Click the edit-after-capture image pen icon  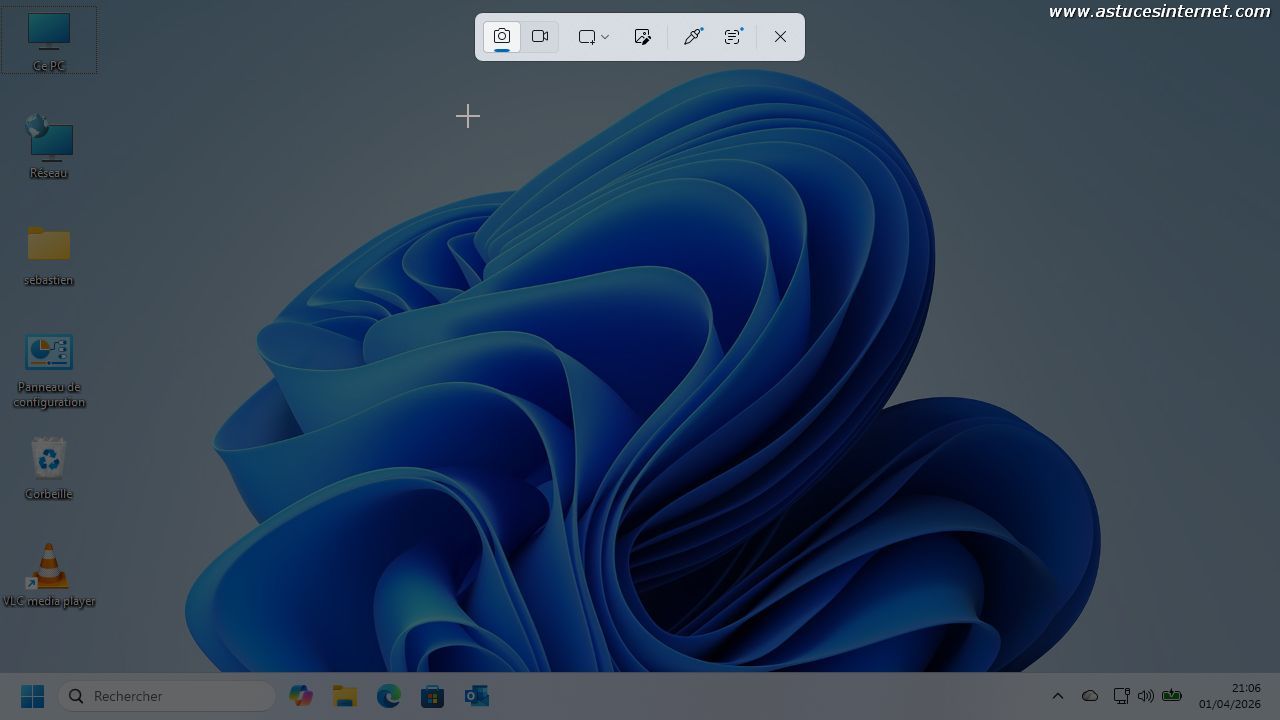[x=643, y=37]
